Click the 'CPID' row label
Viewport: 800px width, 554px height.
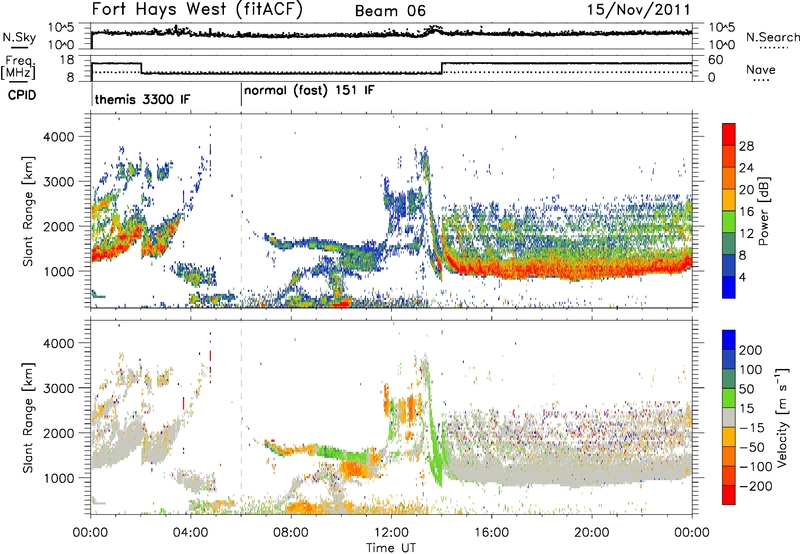point(22,95)
